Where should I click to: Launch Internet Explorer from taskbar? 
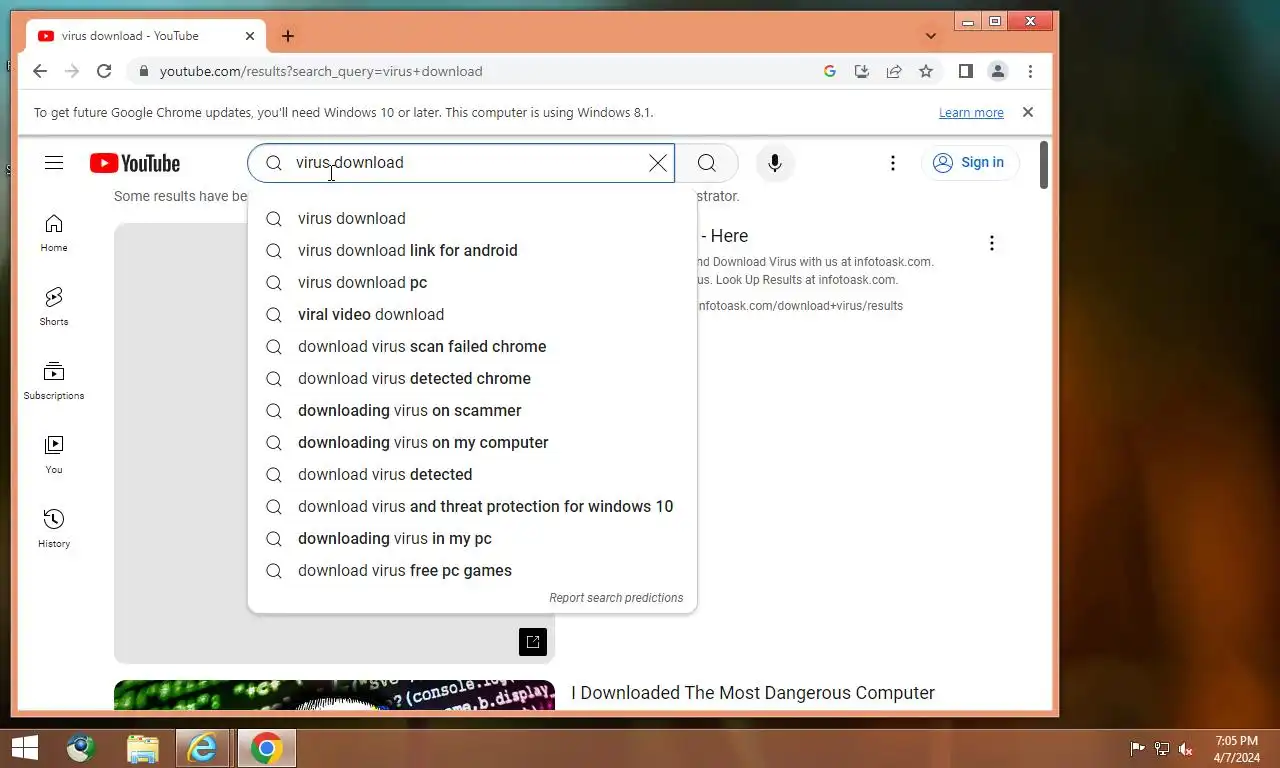point(203,748)
